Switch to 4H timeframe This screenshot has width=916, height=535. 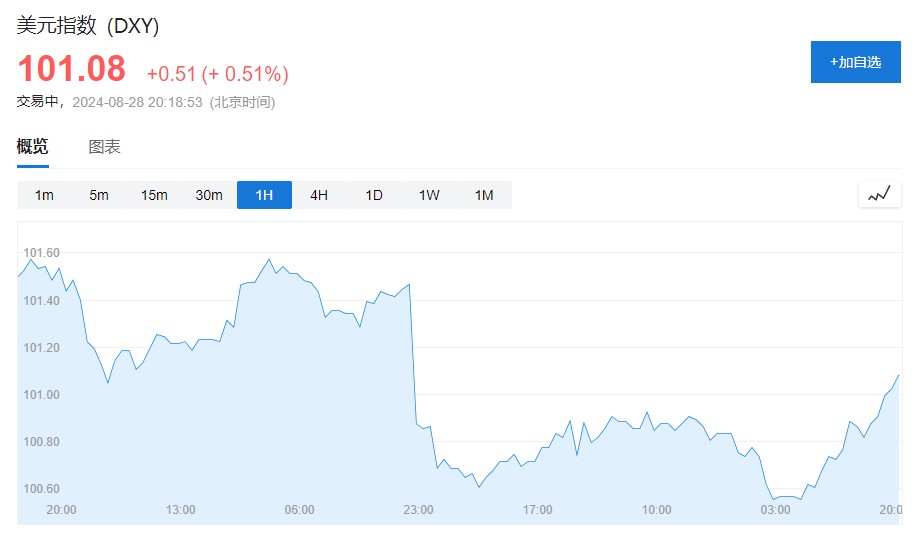(319, 195)
